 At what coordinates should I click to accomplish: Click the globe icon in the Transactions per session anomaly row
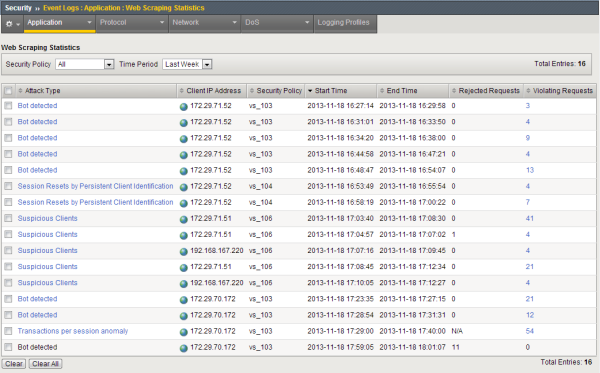(184, 332)
